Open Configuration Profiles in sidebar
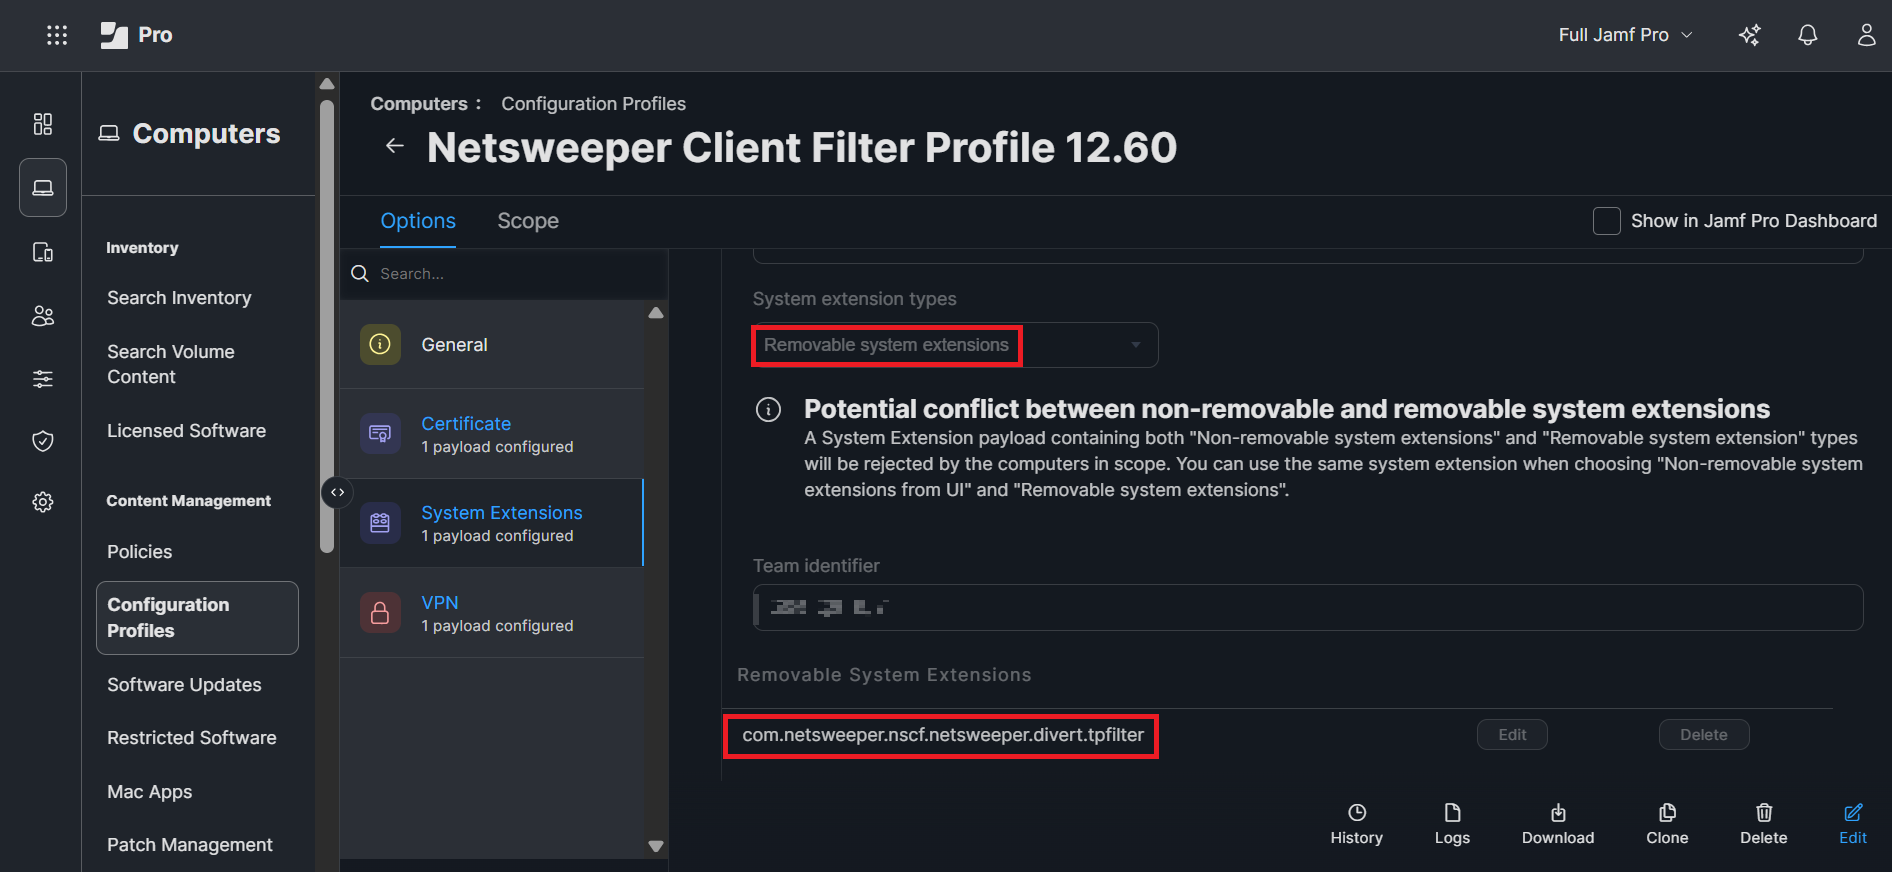 [x=197, y=618]
